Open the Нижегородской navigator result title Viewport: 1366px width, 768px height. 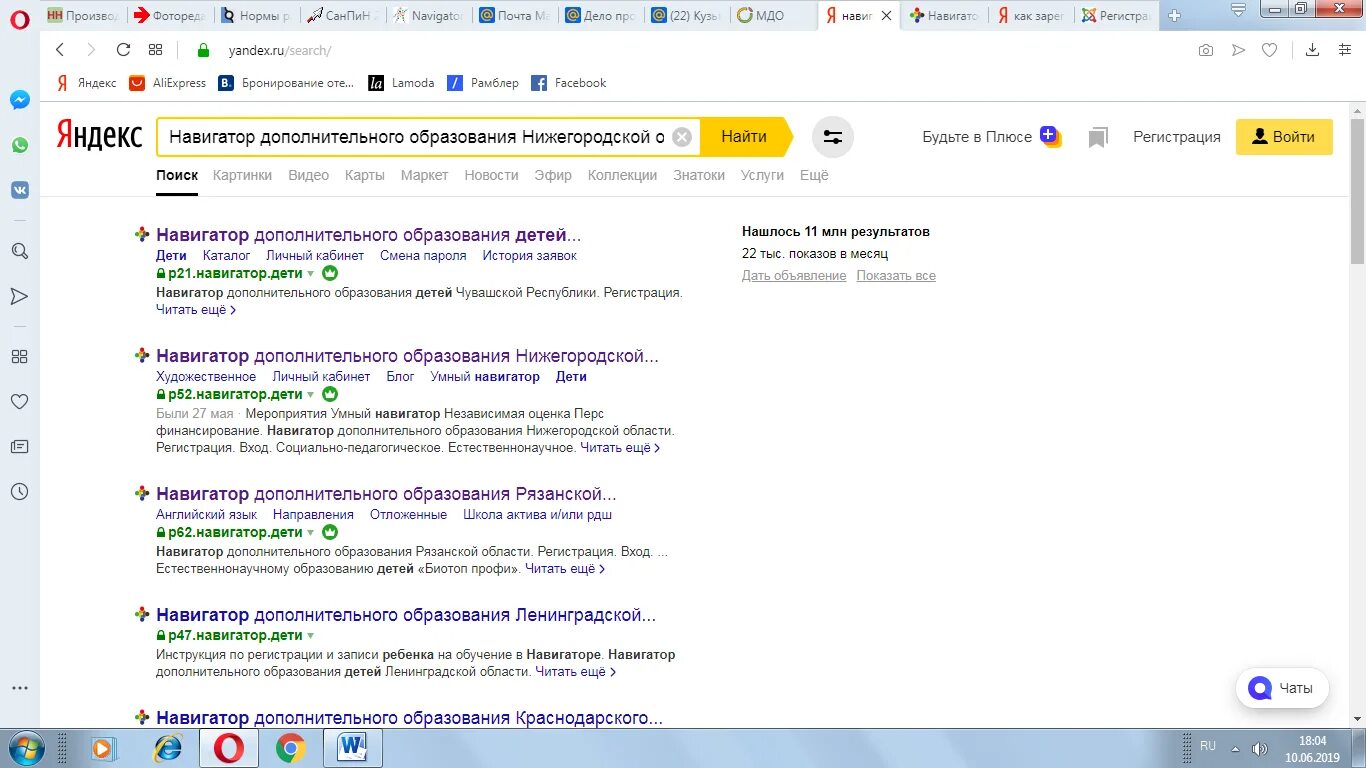click(408, 356)
